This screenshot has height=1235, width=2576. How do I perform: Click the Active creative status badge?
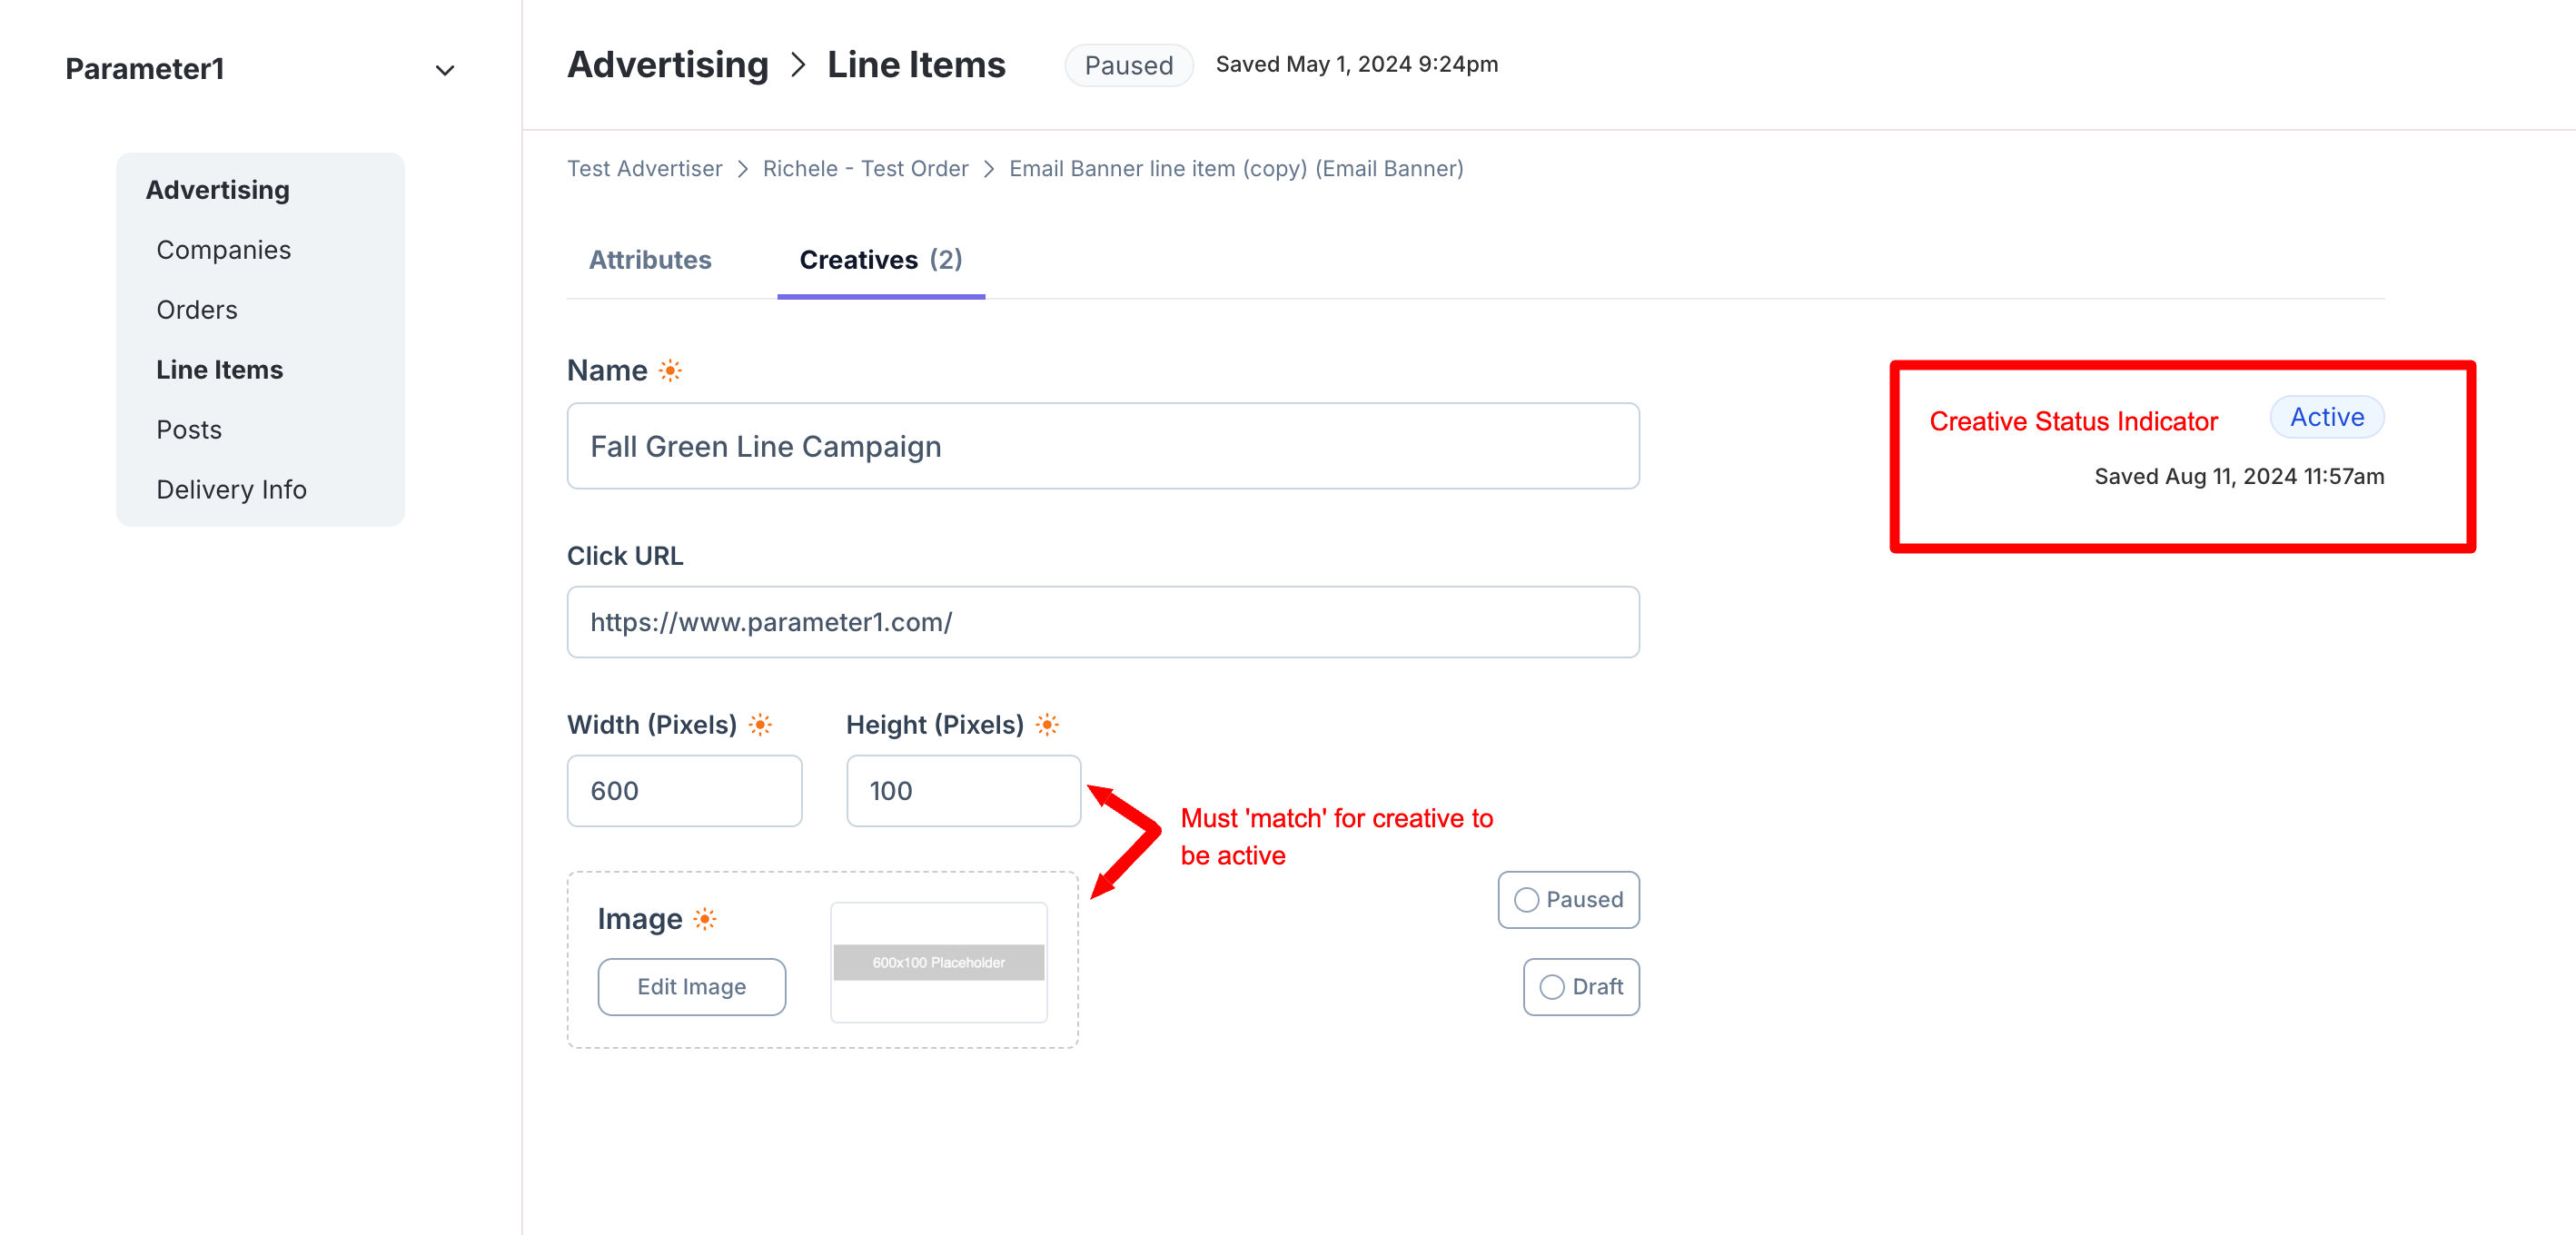(2326, 417)
